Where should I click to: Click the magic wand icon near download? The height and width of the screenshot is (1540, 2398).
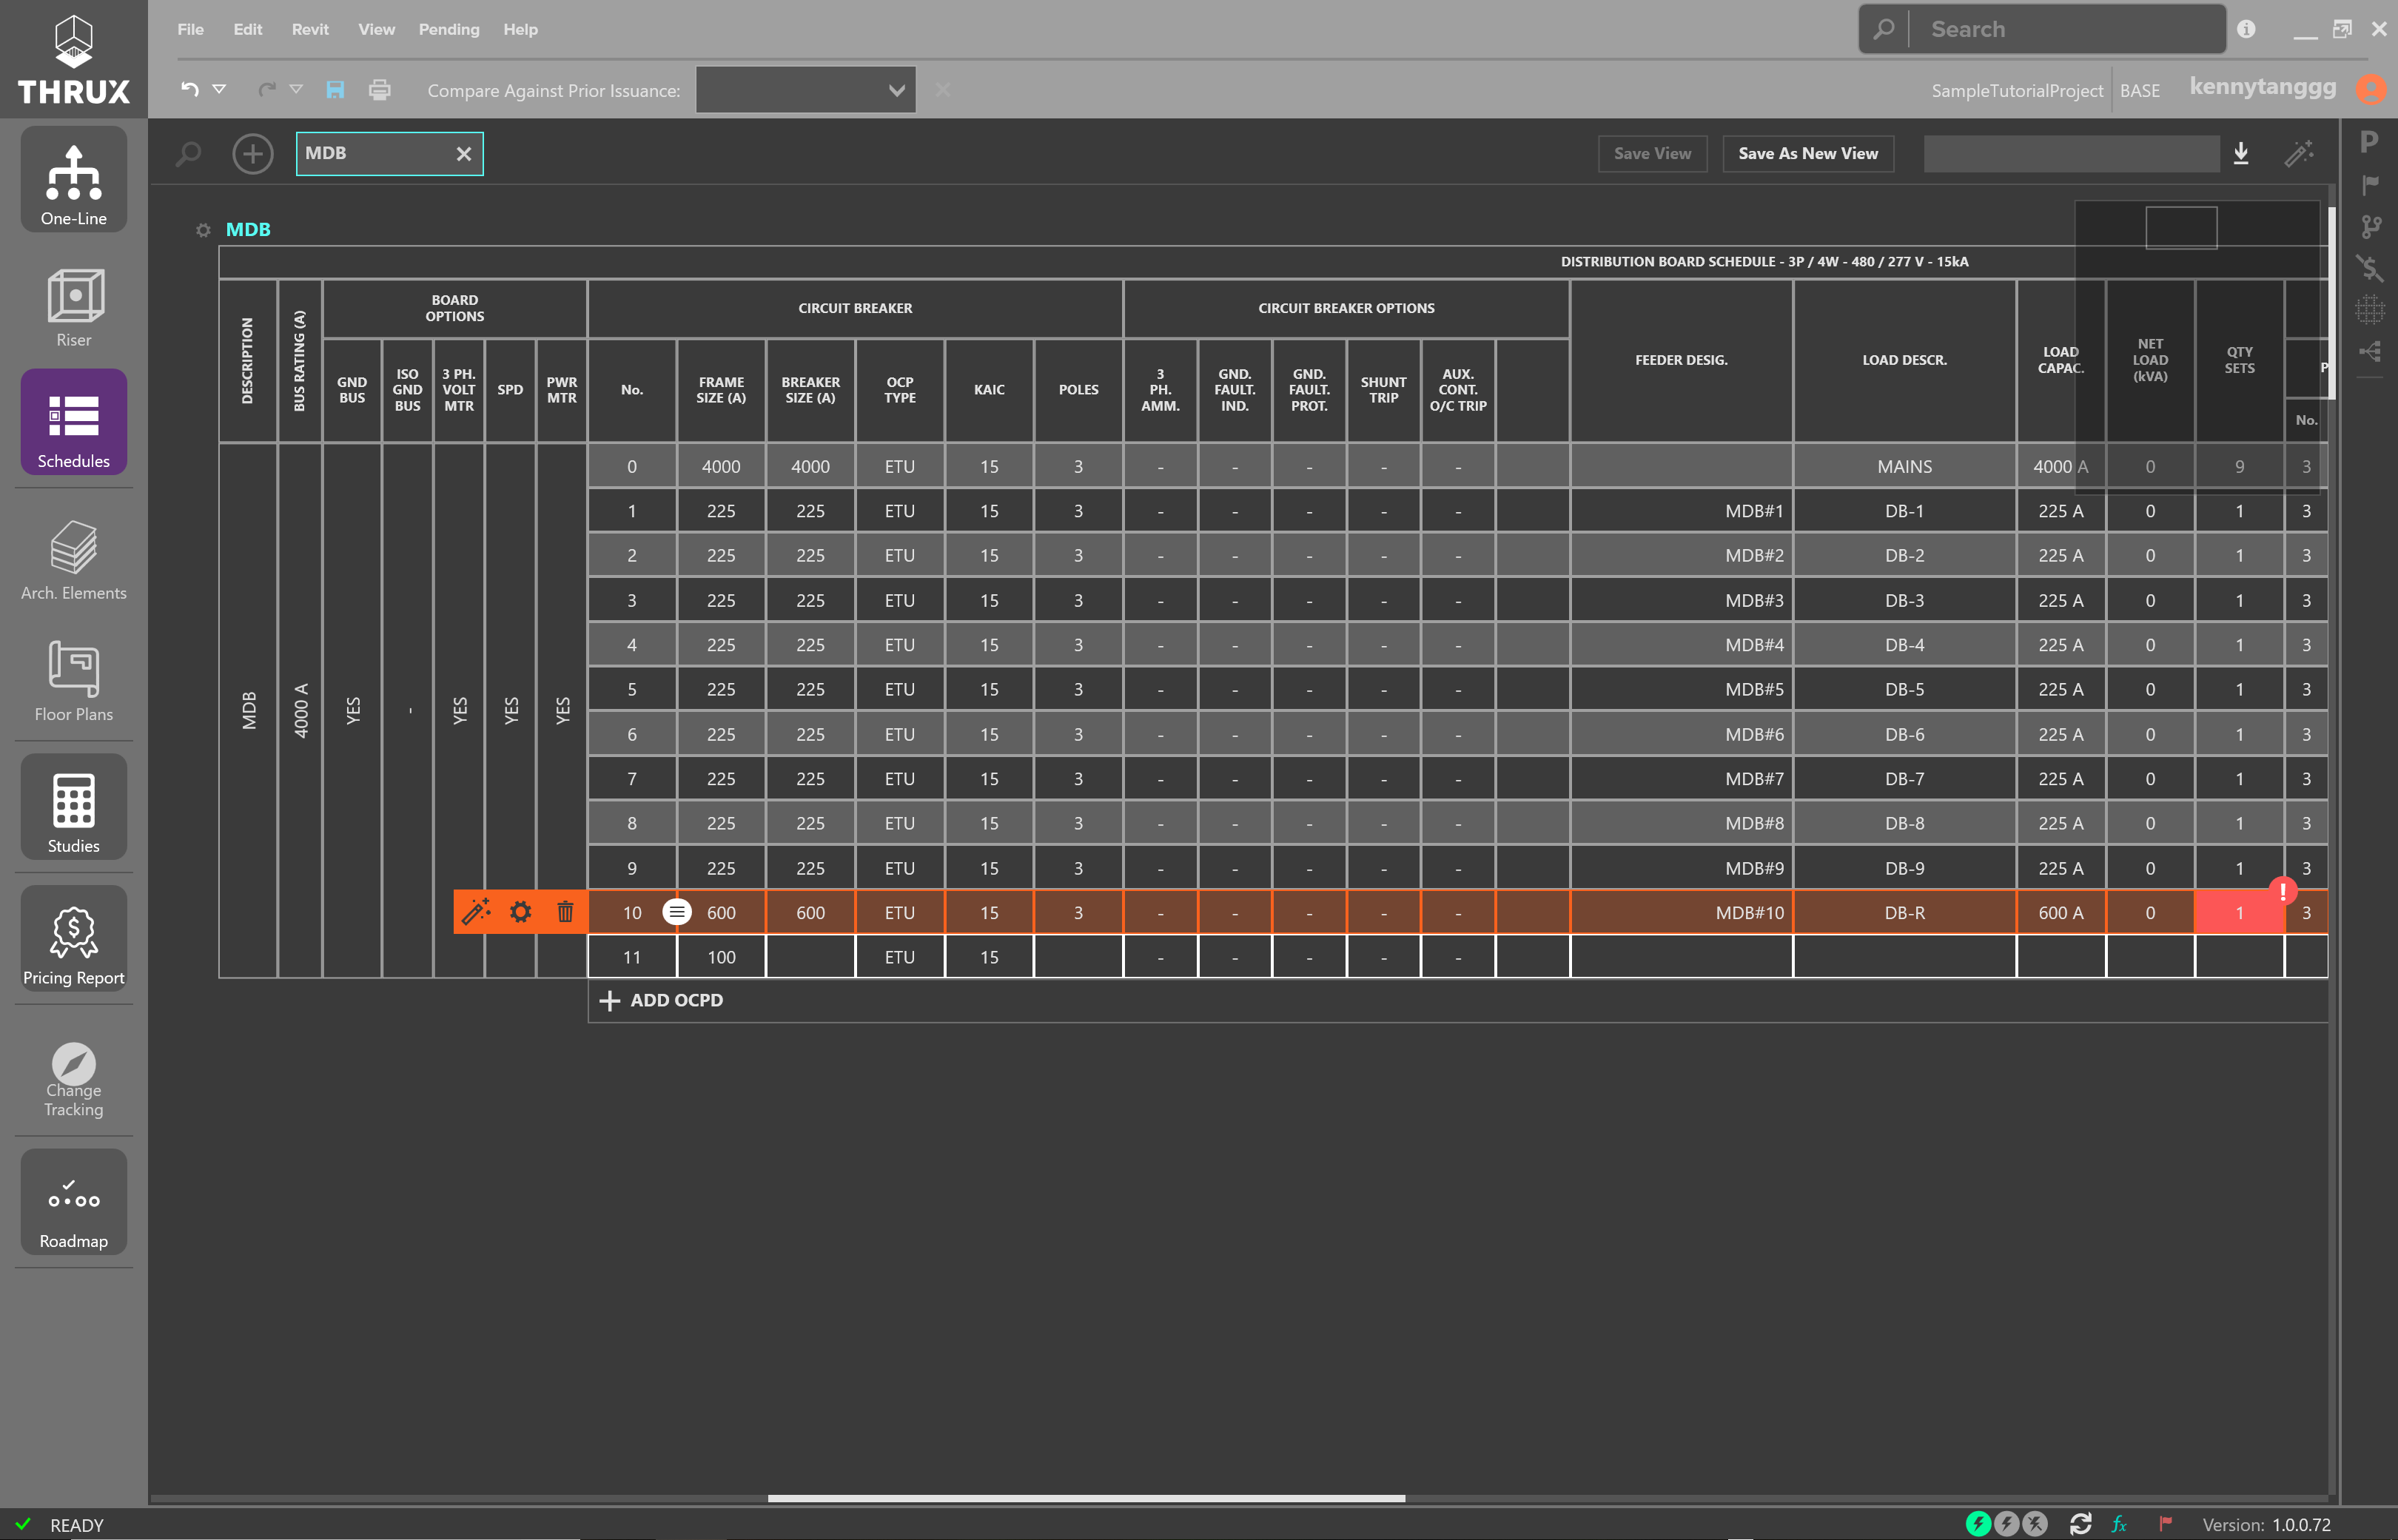pyautogui.click(x=2299, y=153)
